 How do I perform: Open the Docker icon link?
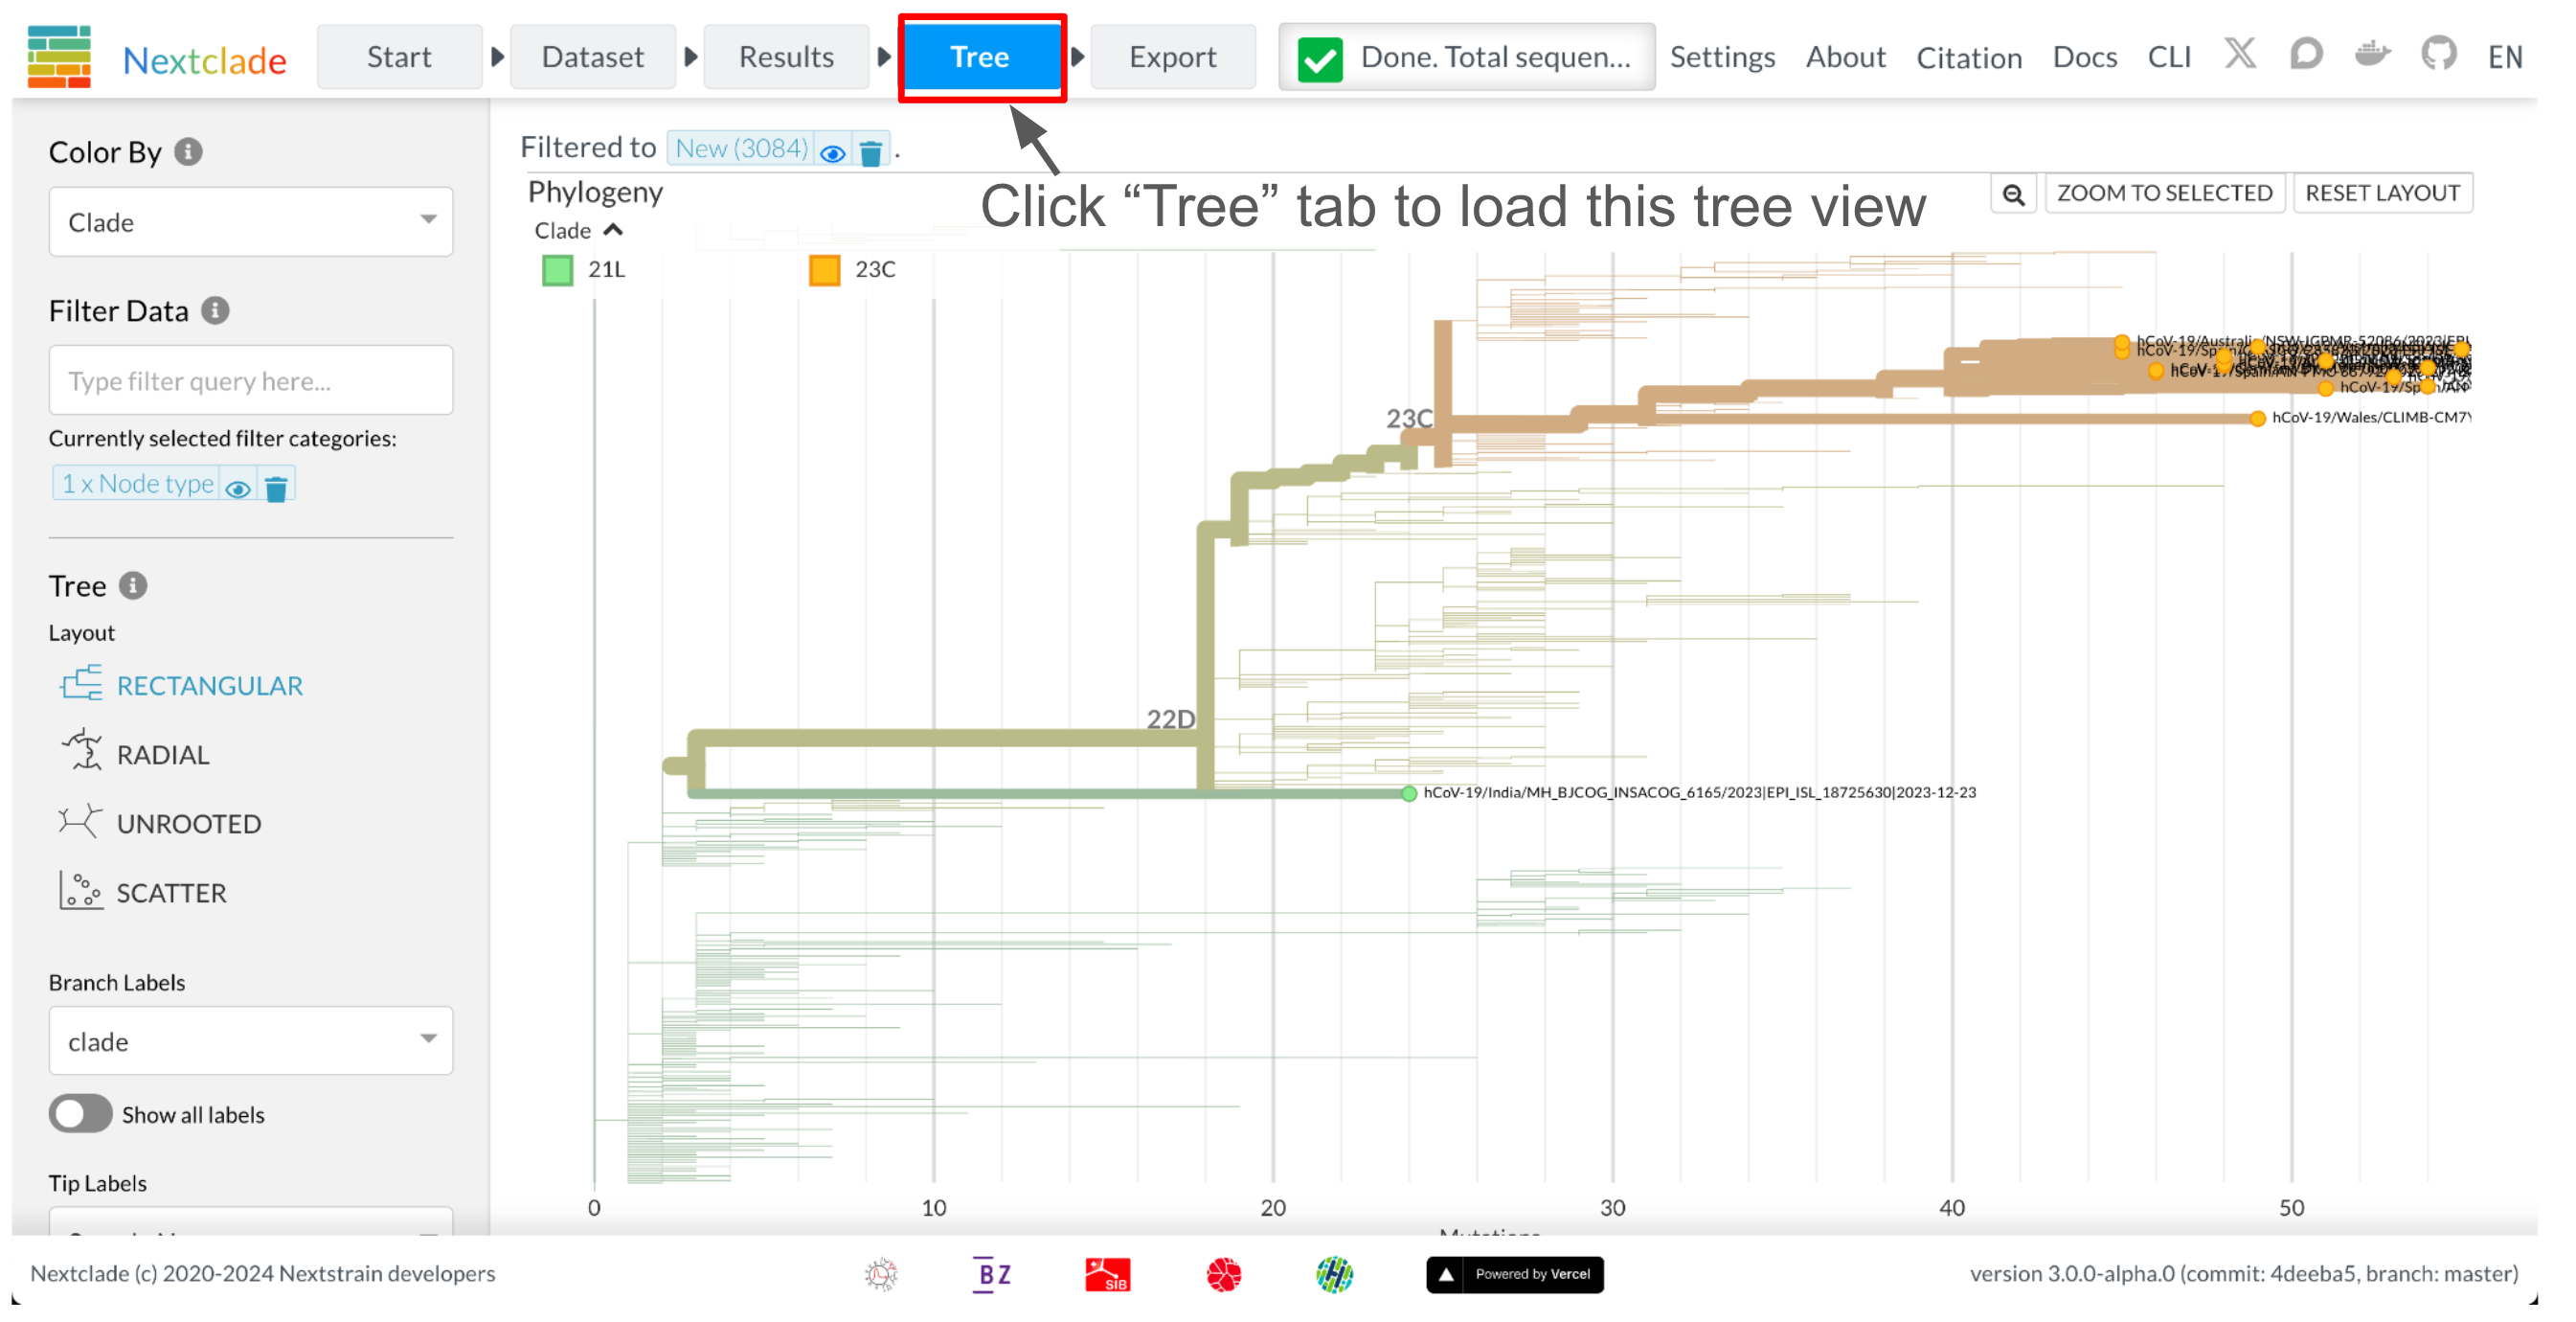[x=2372, y=54]
